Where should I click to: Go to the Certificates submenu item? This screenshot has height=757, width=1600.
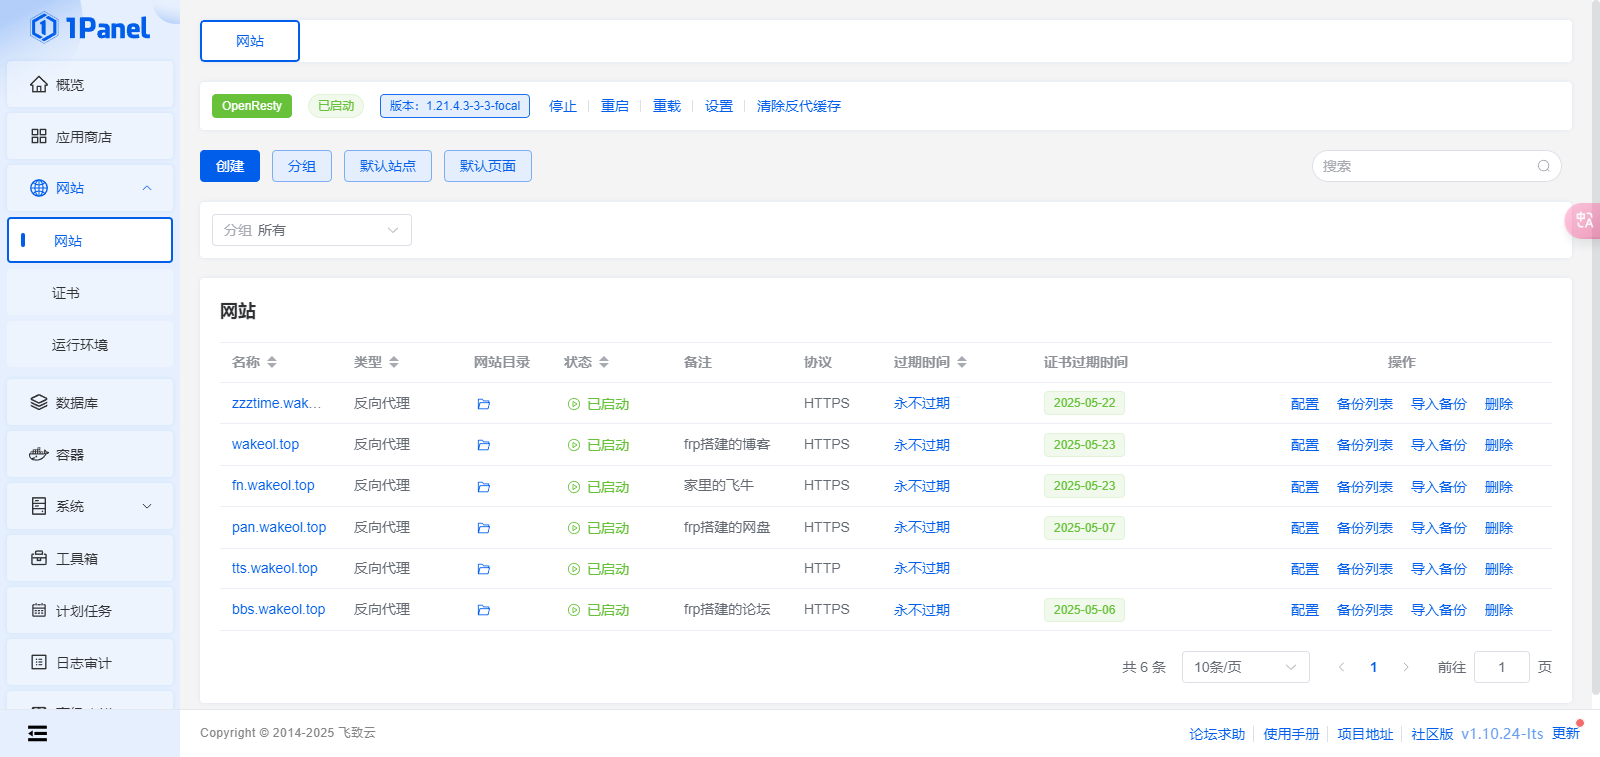[66, 293]
